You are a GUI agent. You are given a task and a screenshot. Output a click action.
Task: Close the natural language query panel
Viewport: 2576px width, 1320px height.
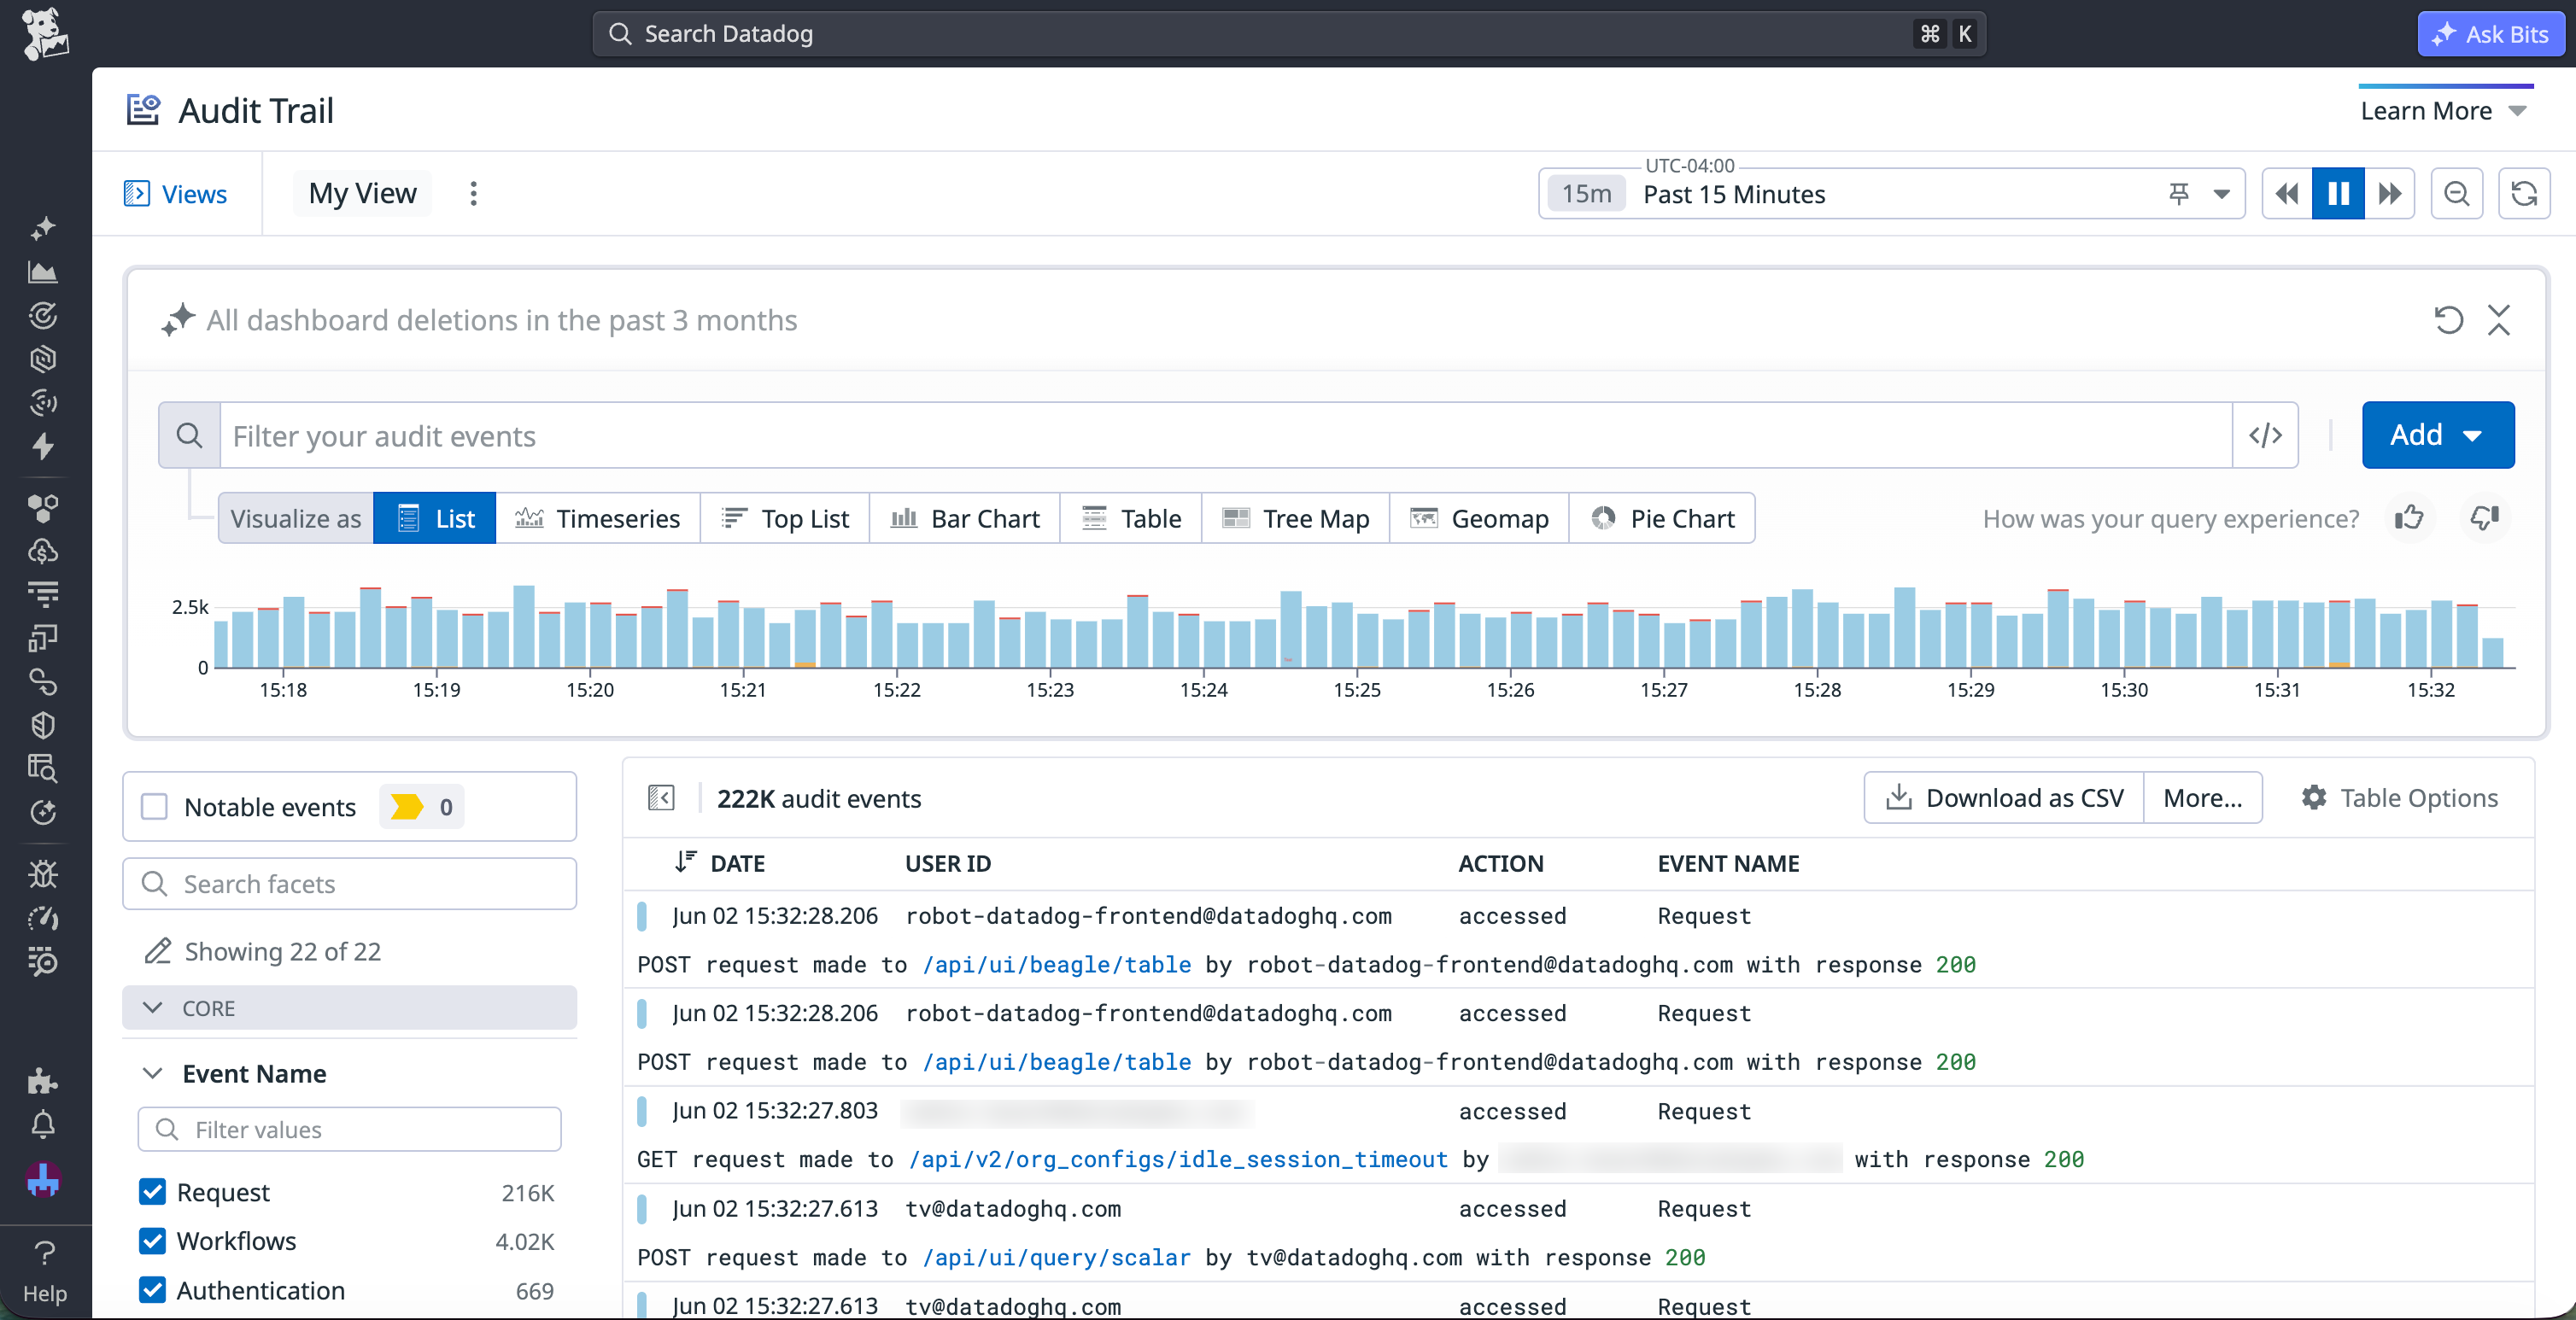coord(2499,320)
